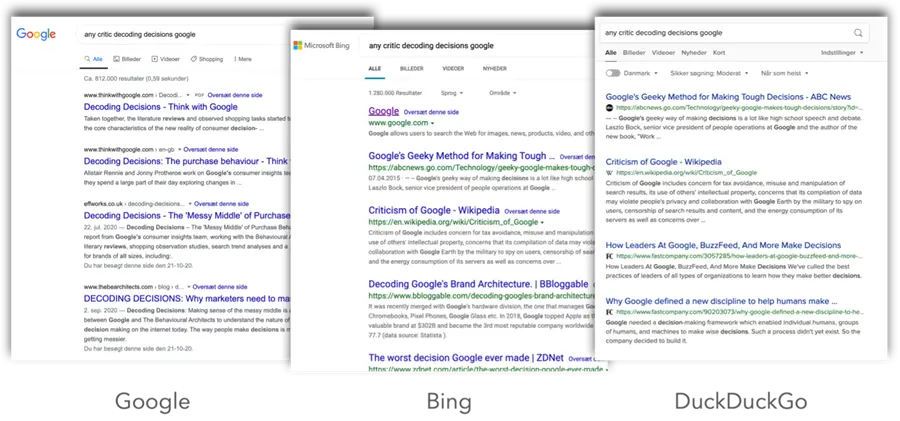Open DECODING DECISIONS: Why marketers result

(187, 299)
